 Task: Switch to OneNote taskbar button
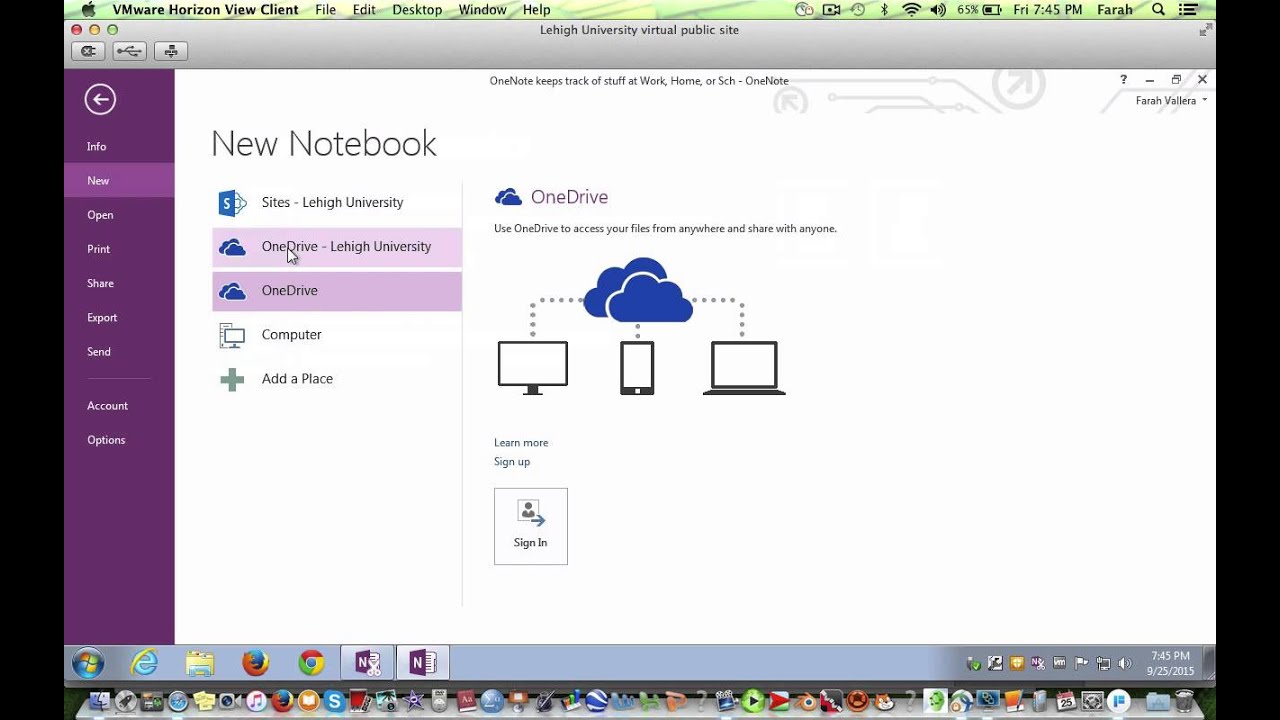422,663
